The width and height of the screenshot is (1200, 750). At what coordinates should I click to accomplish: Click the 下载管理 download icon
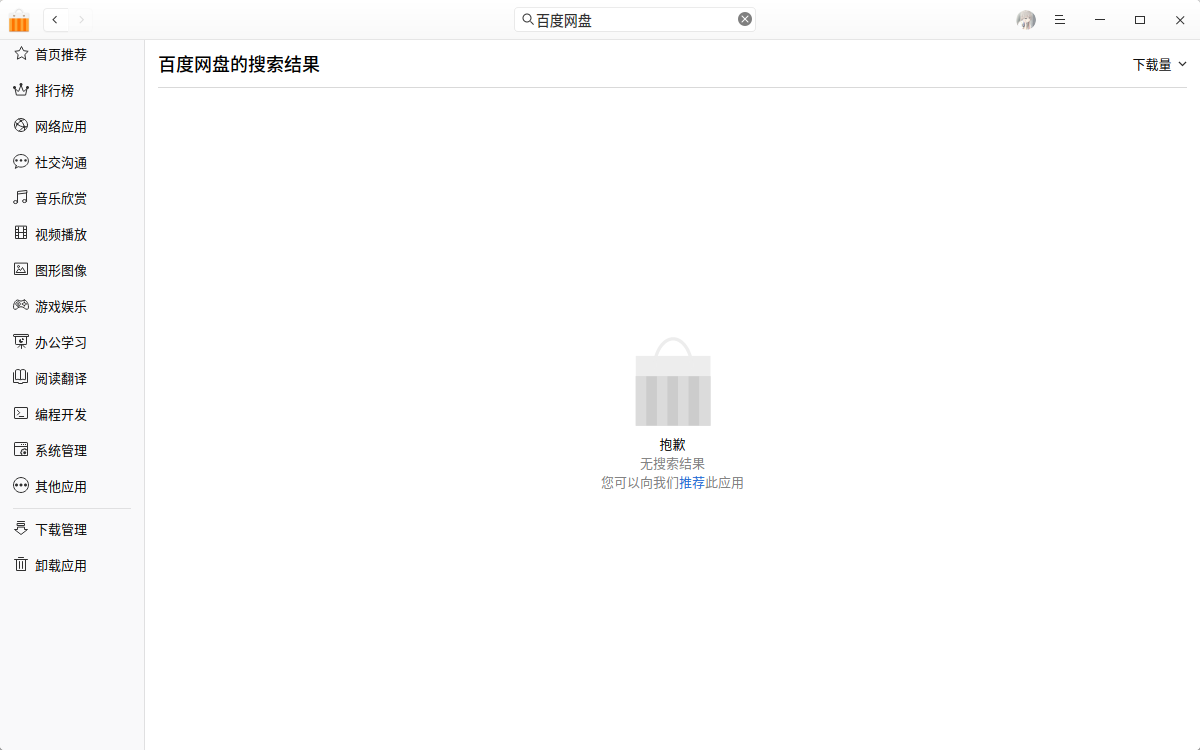(x=21, y=528)
